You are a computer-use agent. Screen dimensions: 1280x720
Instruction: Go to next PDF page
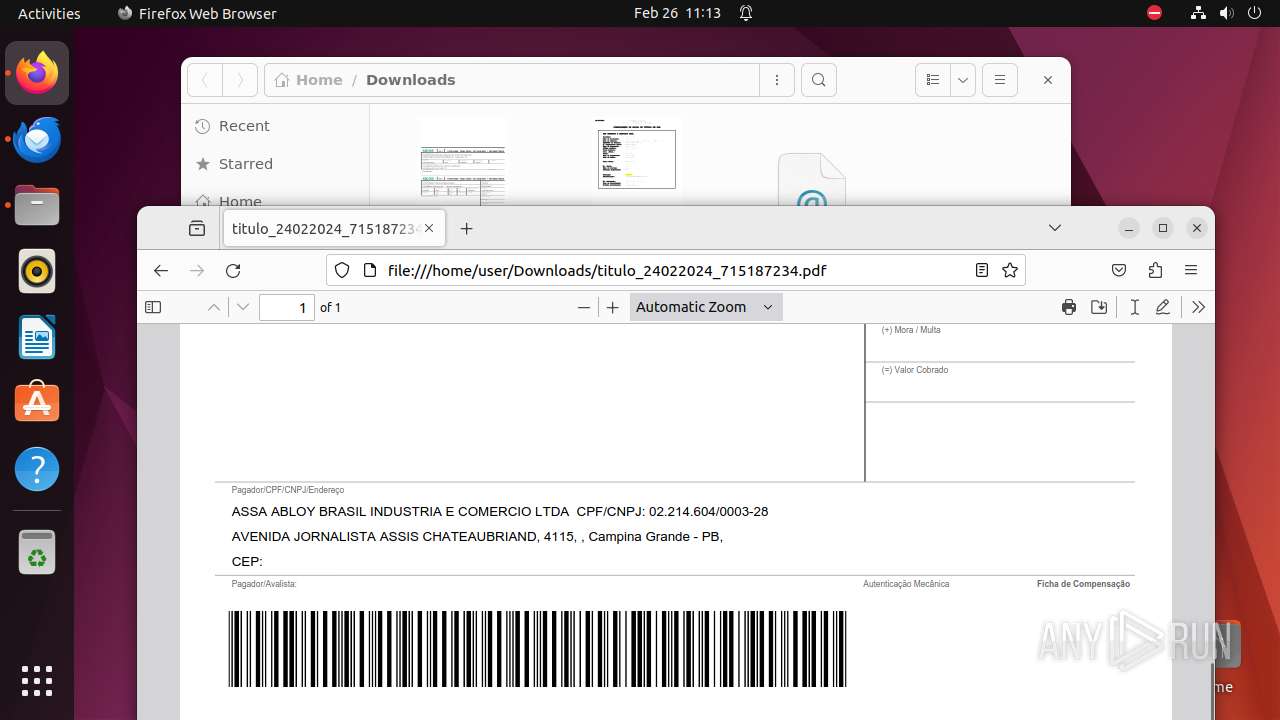click(243, 307)
